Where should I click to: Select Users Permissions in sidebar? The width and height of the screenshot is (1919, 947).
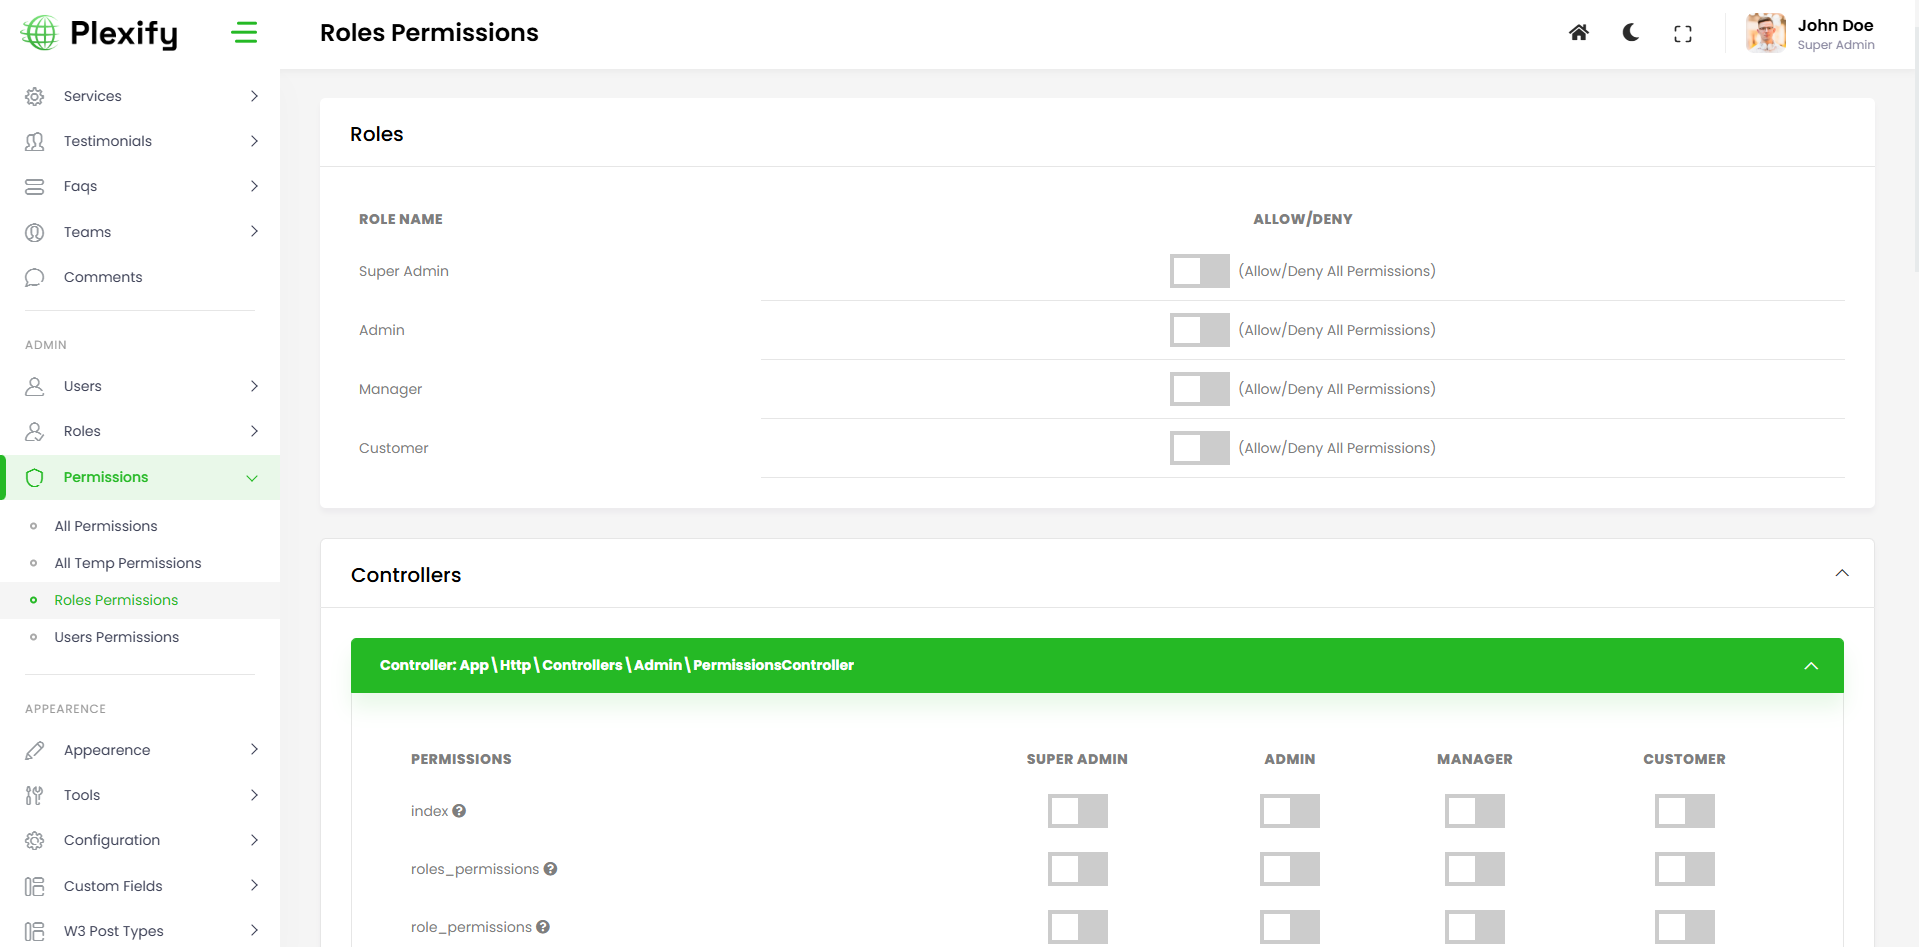point(117,637)
